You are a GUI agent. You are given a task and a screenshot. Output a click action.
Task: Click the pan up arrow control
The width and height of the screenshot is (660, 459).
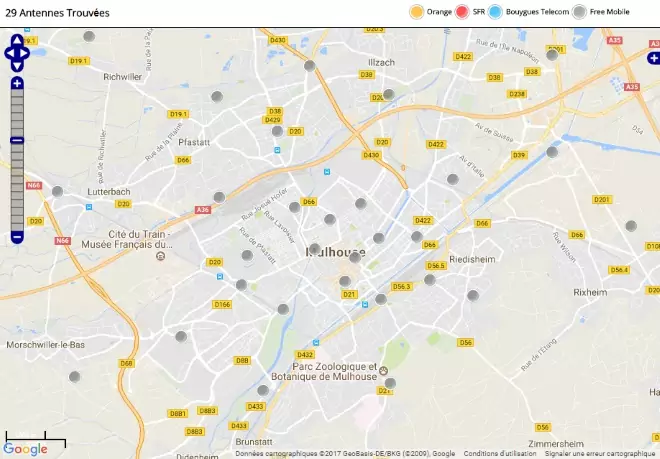(x=17, y=40)
